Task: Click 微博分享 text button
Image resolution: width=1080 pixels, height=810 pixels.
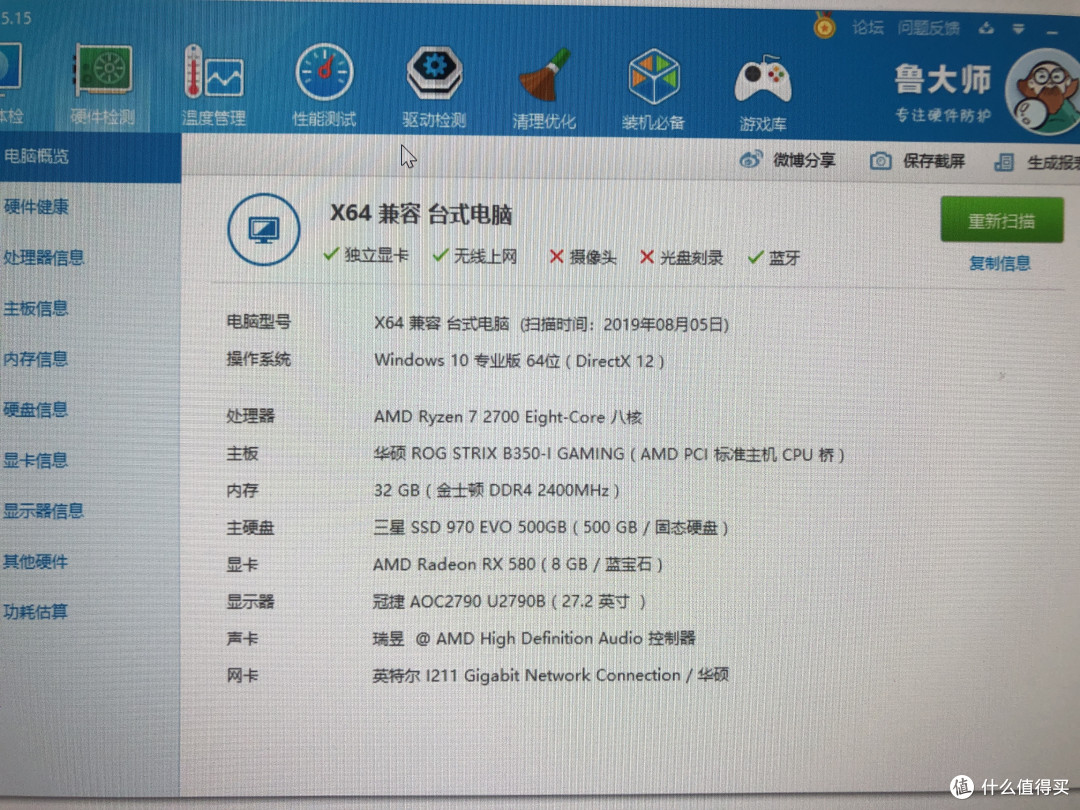Action: 804,160
